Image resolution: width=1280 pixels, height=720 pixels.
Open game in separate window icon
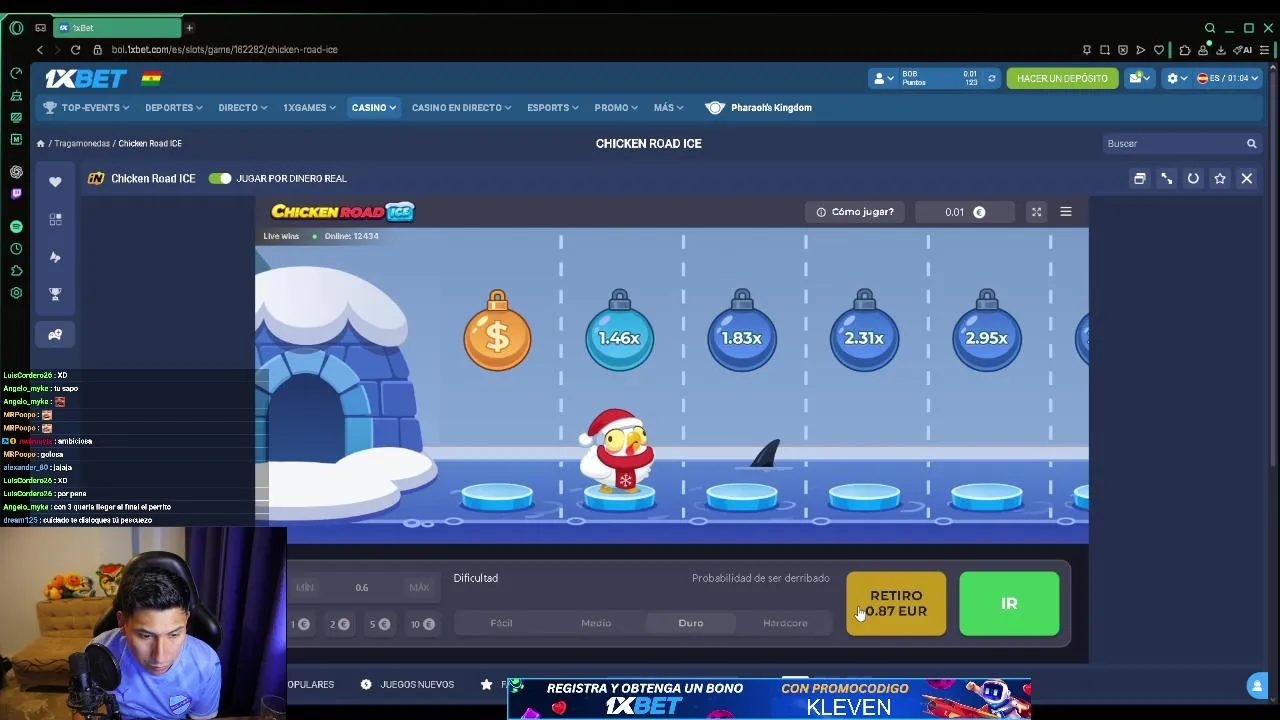pos(1139,178)
